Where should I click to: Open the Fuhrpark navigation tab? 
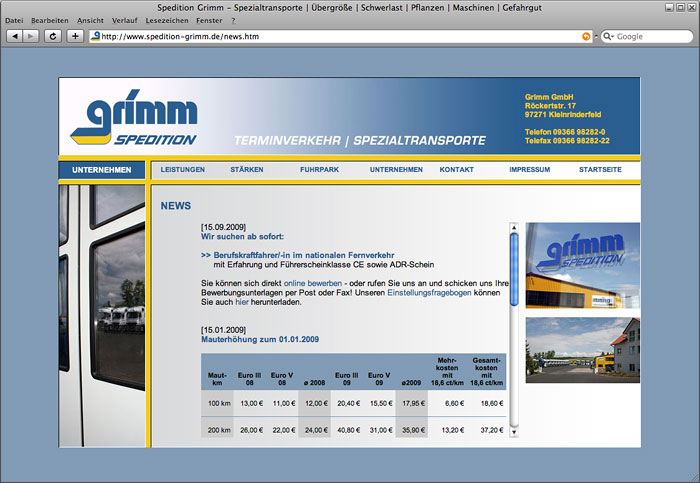pyautogui.click(x=319, y=170)
